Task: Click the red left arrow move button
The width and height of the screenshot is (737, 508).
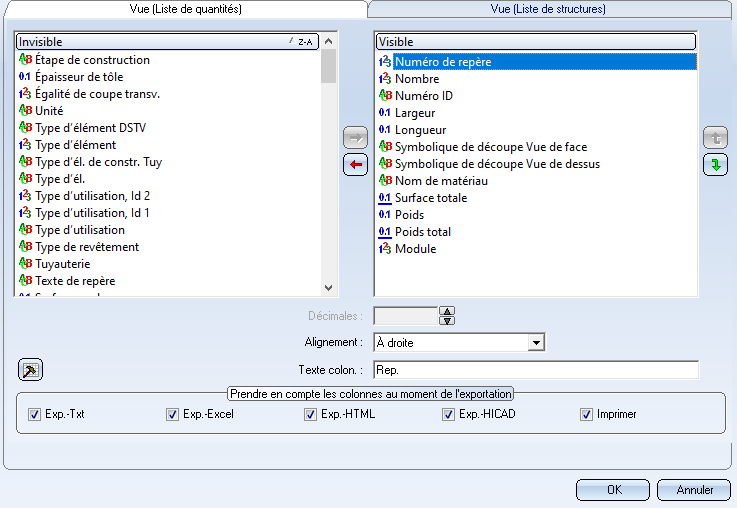Action: (355, 164)
